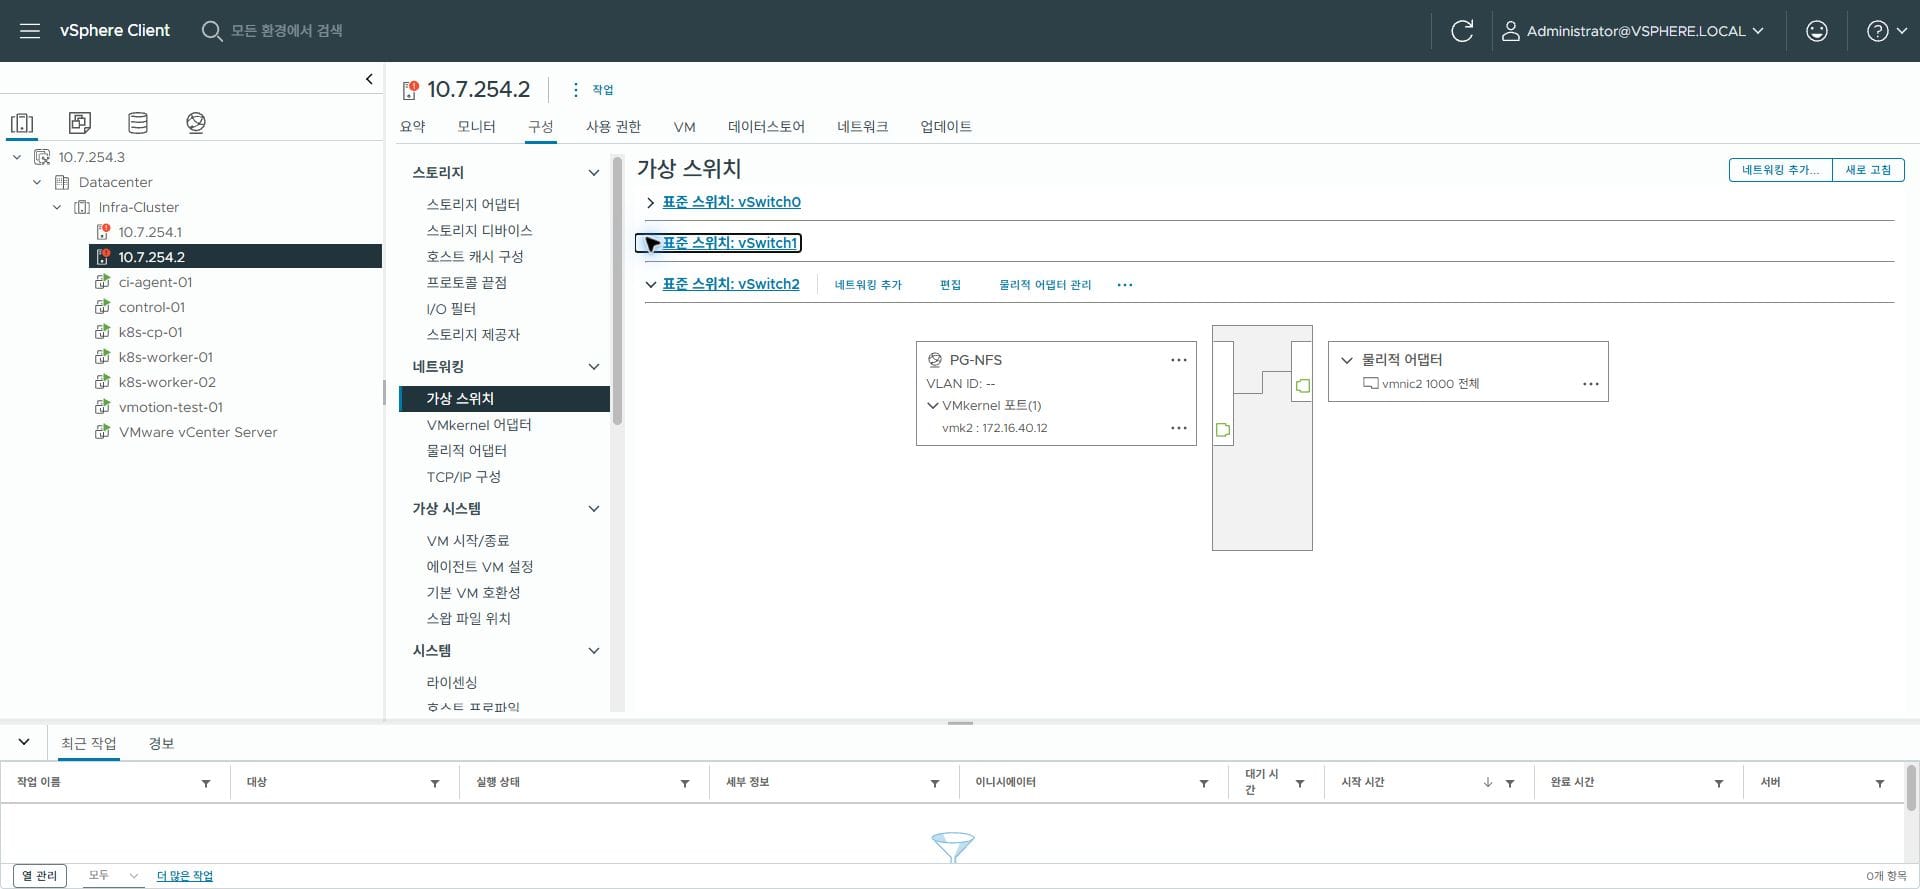Filter the 작업 이름 column

[206, 783]
